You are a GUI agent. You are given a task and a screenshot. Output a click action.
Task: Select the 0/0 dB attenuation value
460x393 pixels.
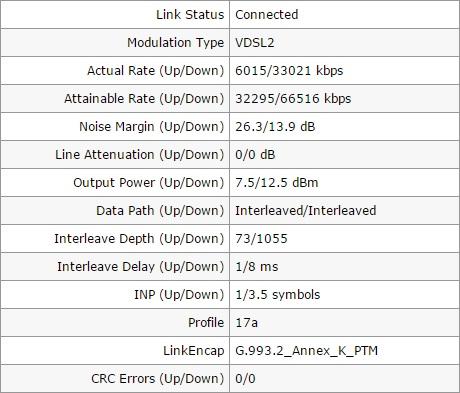255,155
